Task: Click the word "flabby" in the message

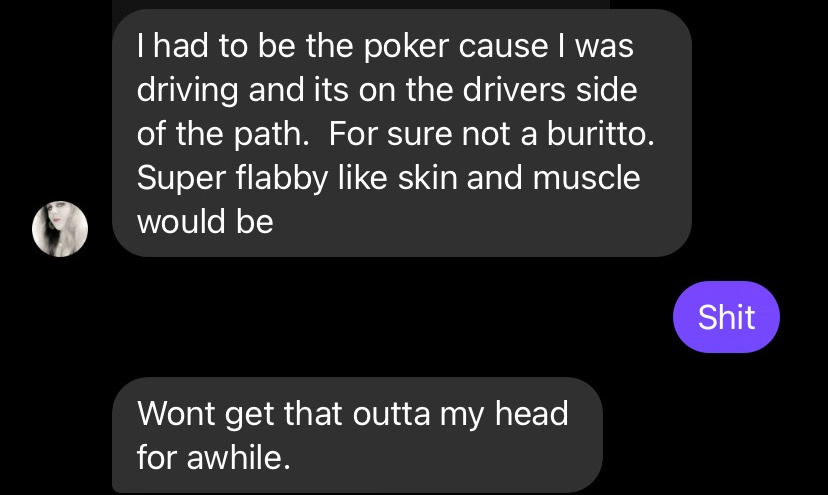Action: tap(283, 178)
